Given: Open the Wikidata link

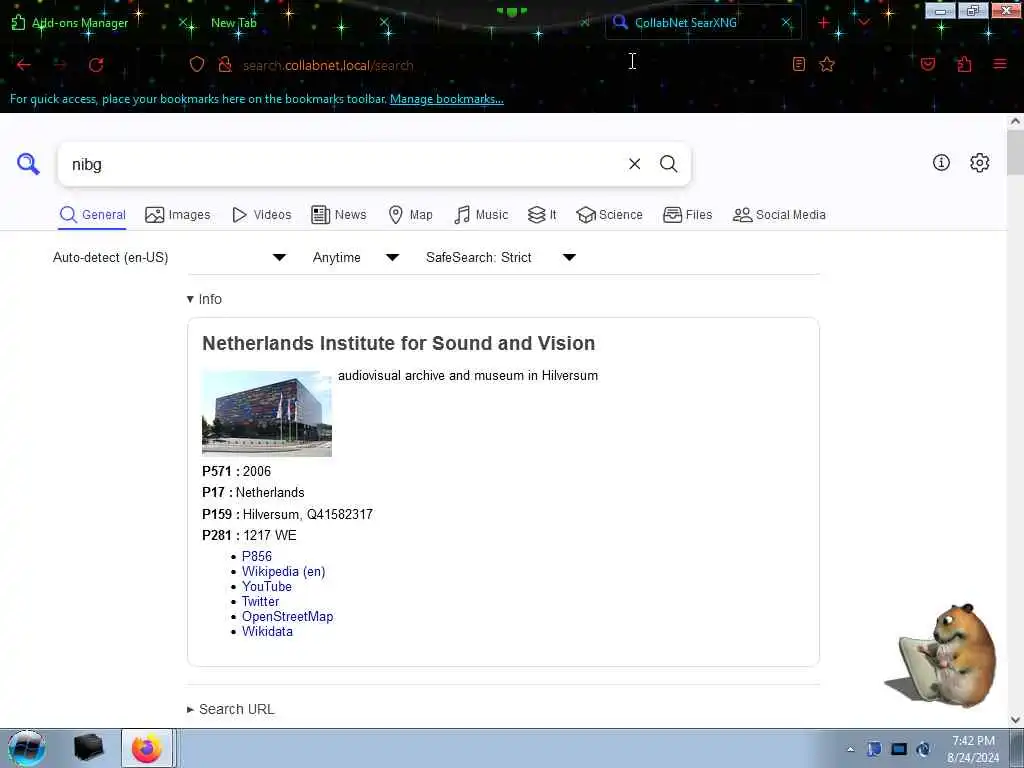Looking at the screenshot, I should pyautogui.click(x=267, y=632).
